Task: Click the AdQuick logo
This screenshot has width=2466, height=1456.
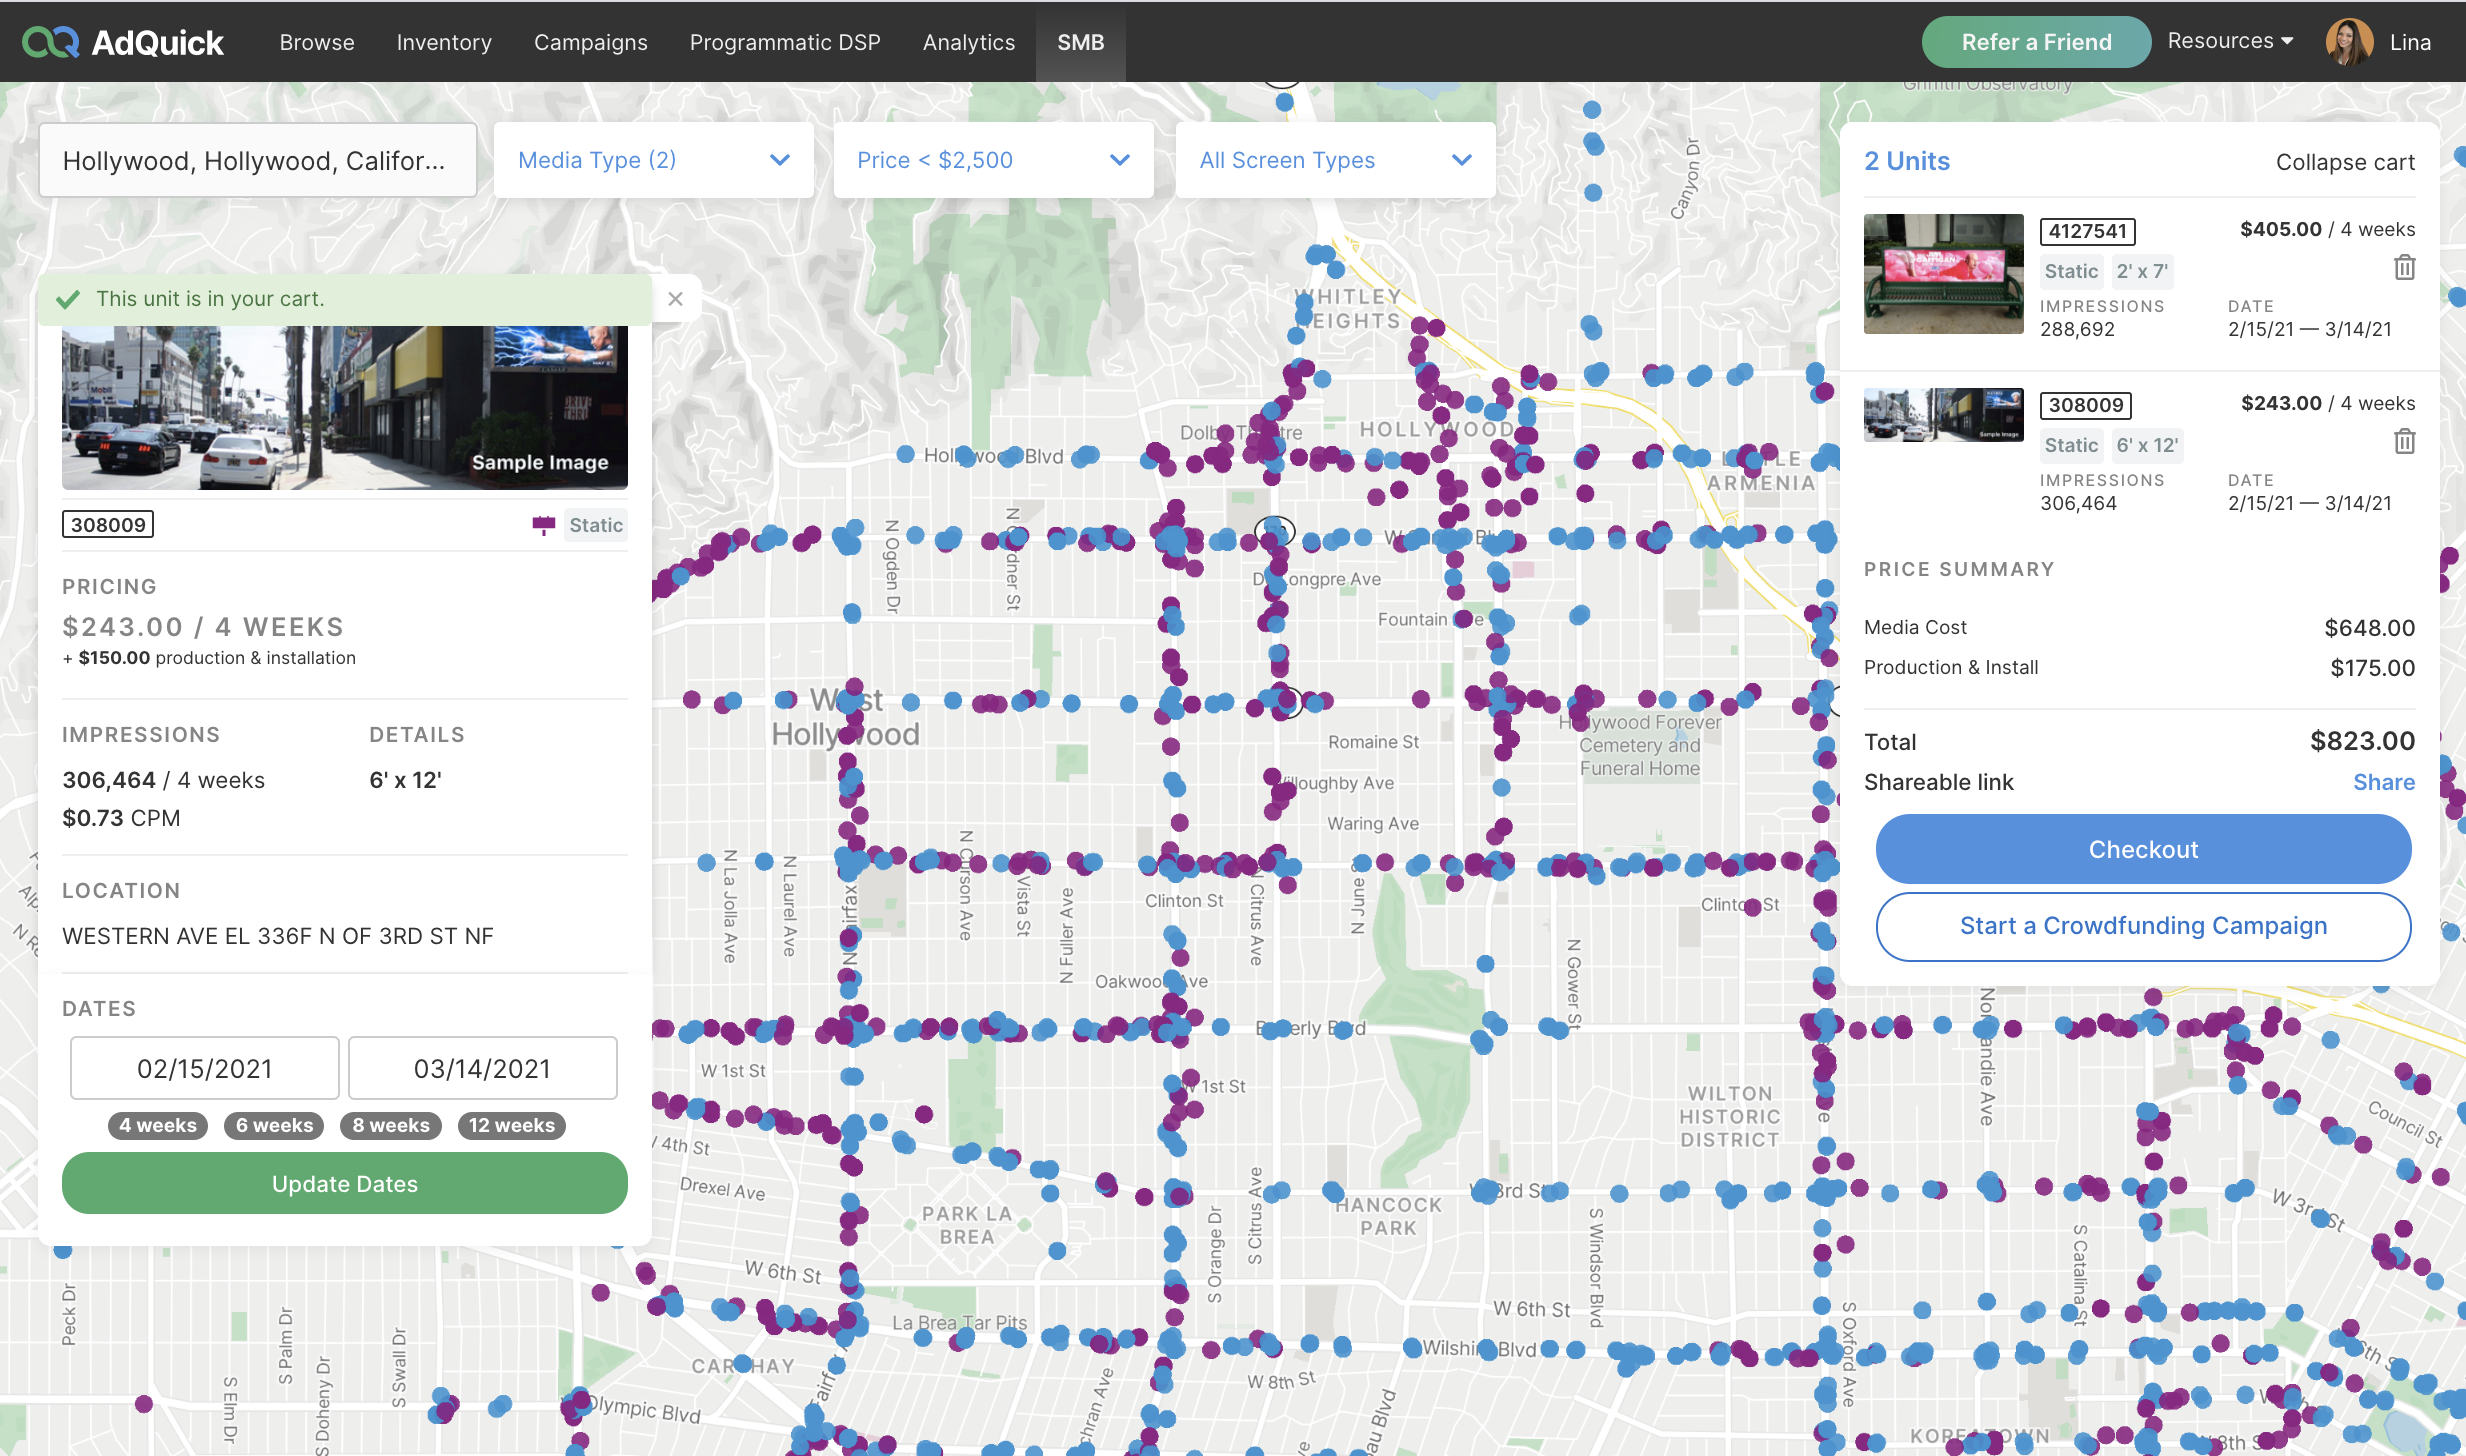Action: coord(123,42)
